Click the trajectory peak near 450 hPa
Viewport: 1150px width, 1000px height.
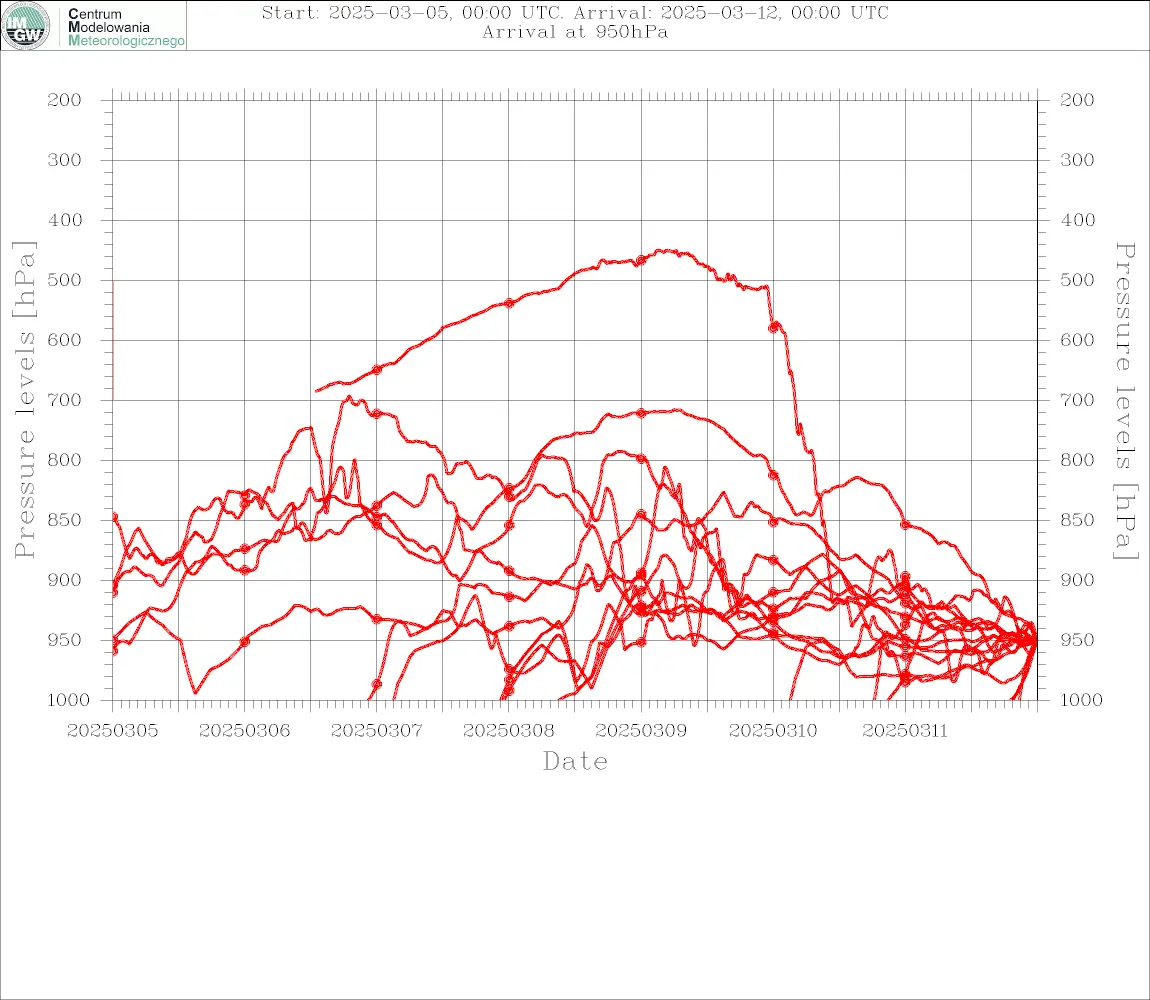(x=664, y=251)
